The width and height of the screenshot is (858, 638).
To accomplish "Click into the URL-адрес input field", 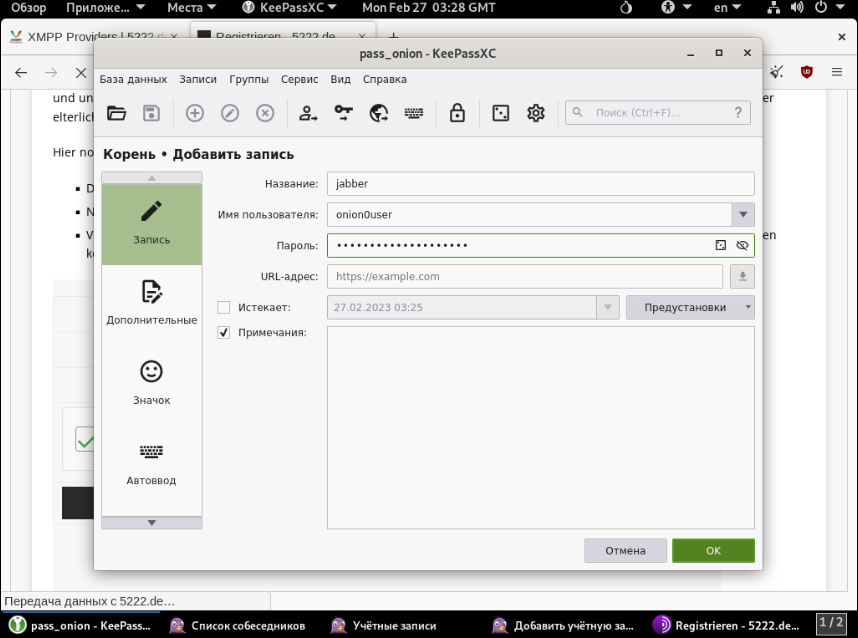I will click(x=525, y=277).
